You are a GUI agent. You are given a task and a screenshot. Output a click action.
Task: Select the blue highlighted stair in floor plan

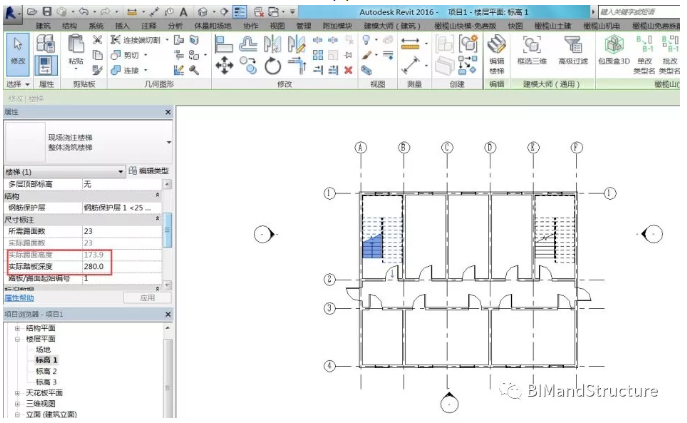coord(373,247)
